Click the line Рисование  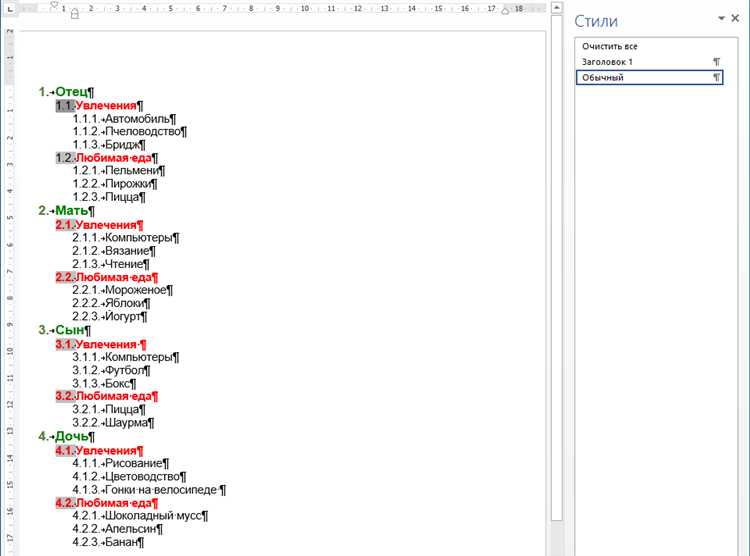tap(121, 464)
